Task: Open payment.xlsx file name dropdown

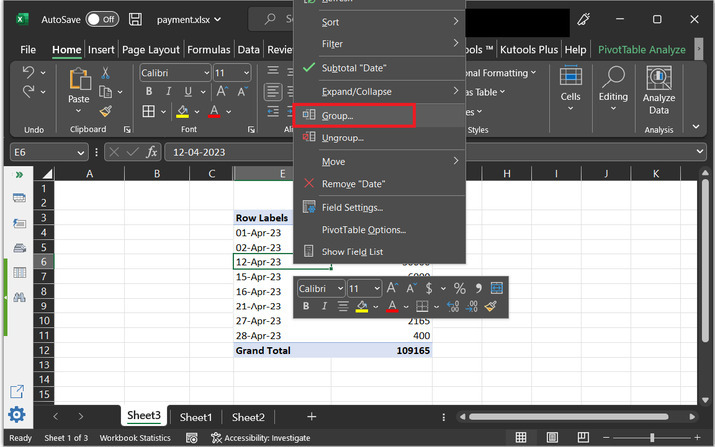Action: pos(218,20)
